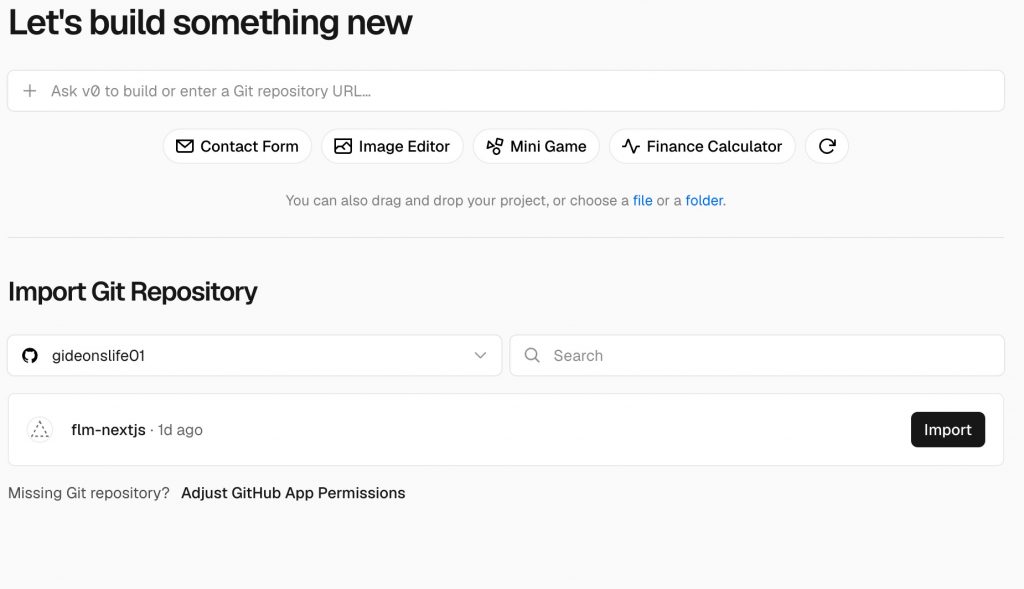Click the GitHub logo in account selector
The image size is (1024, 589).
(x=30, y=356)
